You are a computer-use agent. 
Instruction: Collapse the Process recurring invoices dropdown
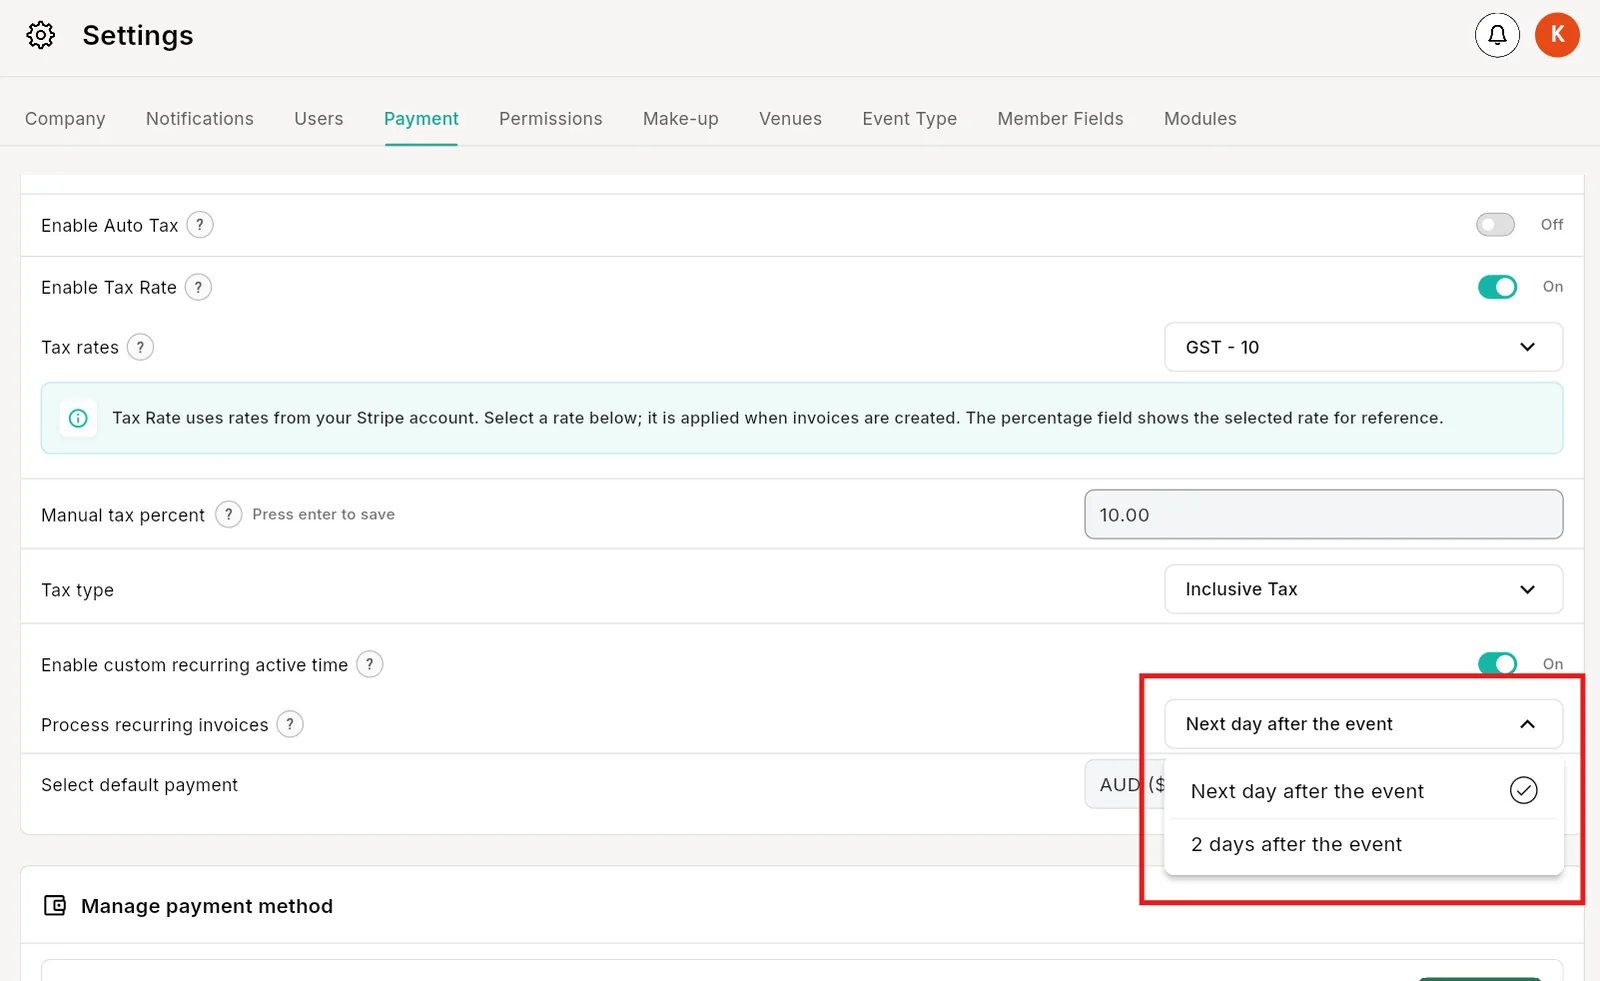1363,724
